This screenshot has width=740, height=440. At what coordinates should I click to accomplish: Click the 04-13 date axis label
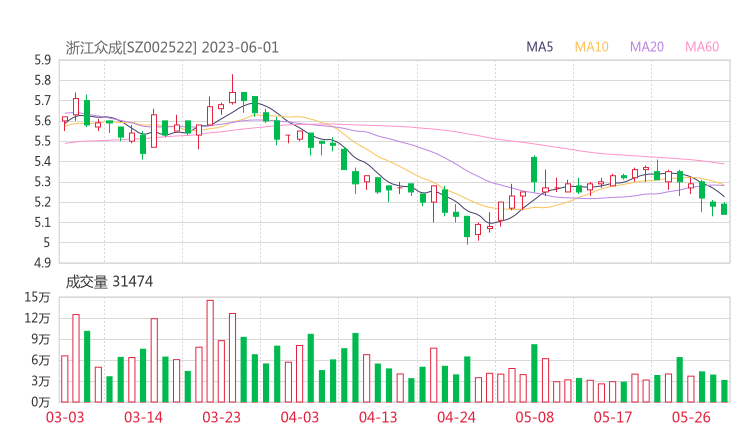coord(378,417)
